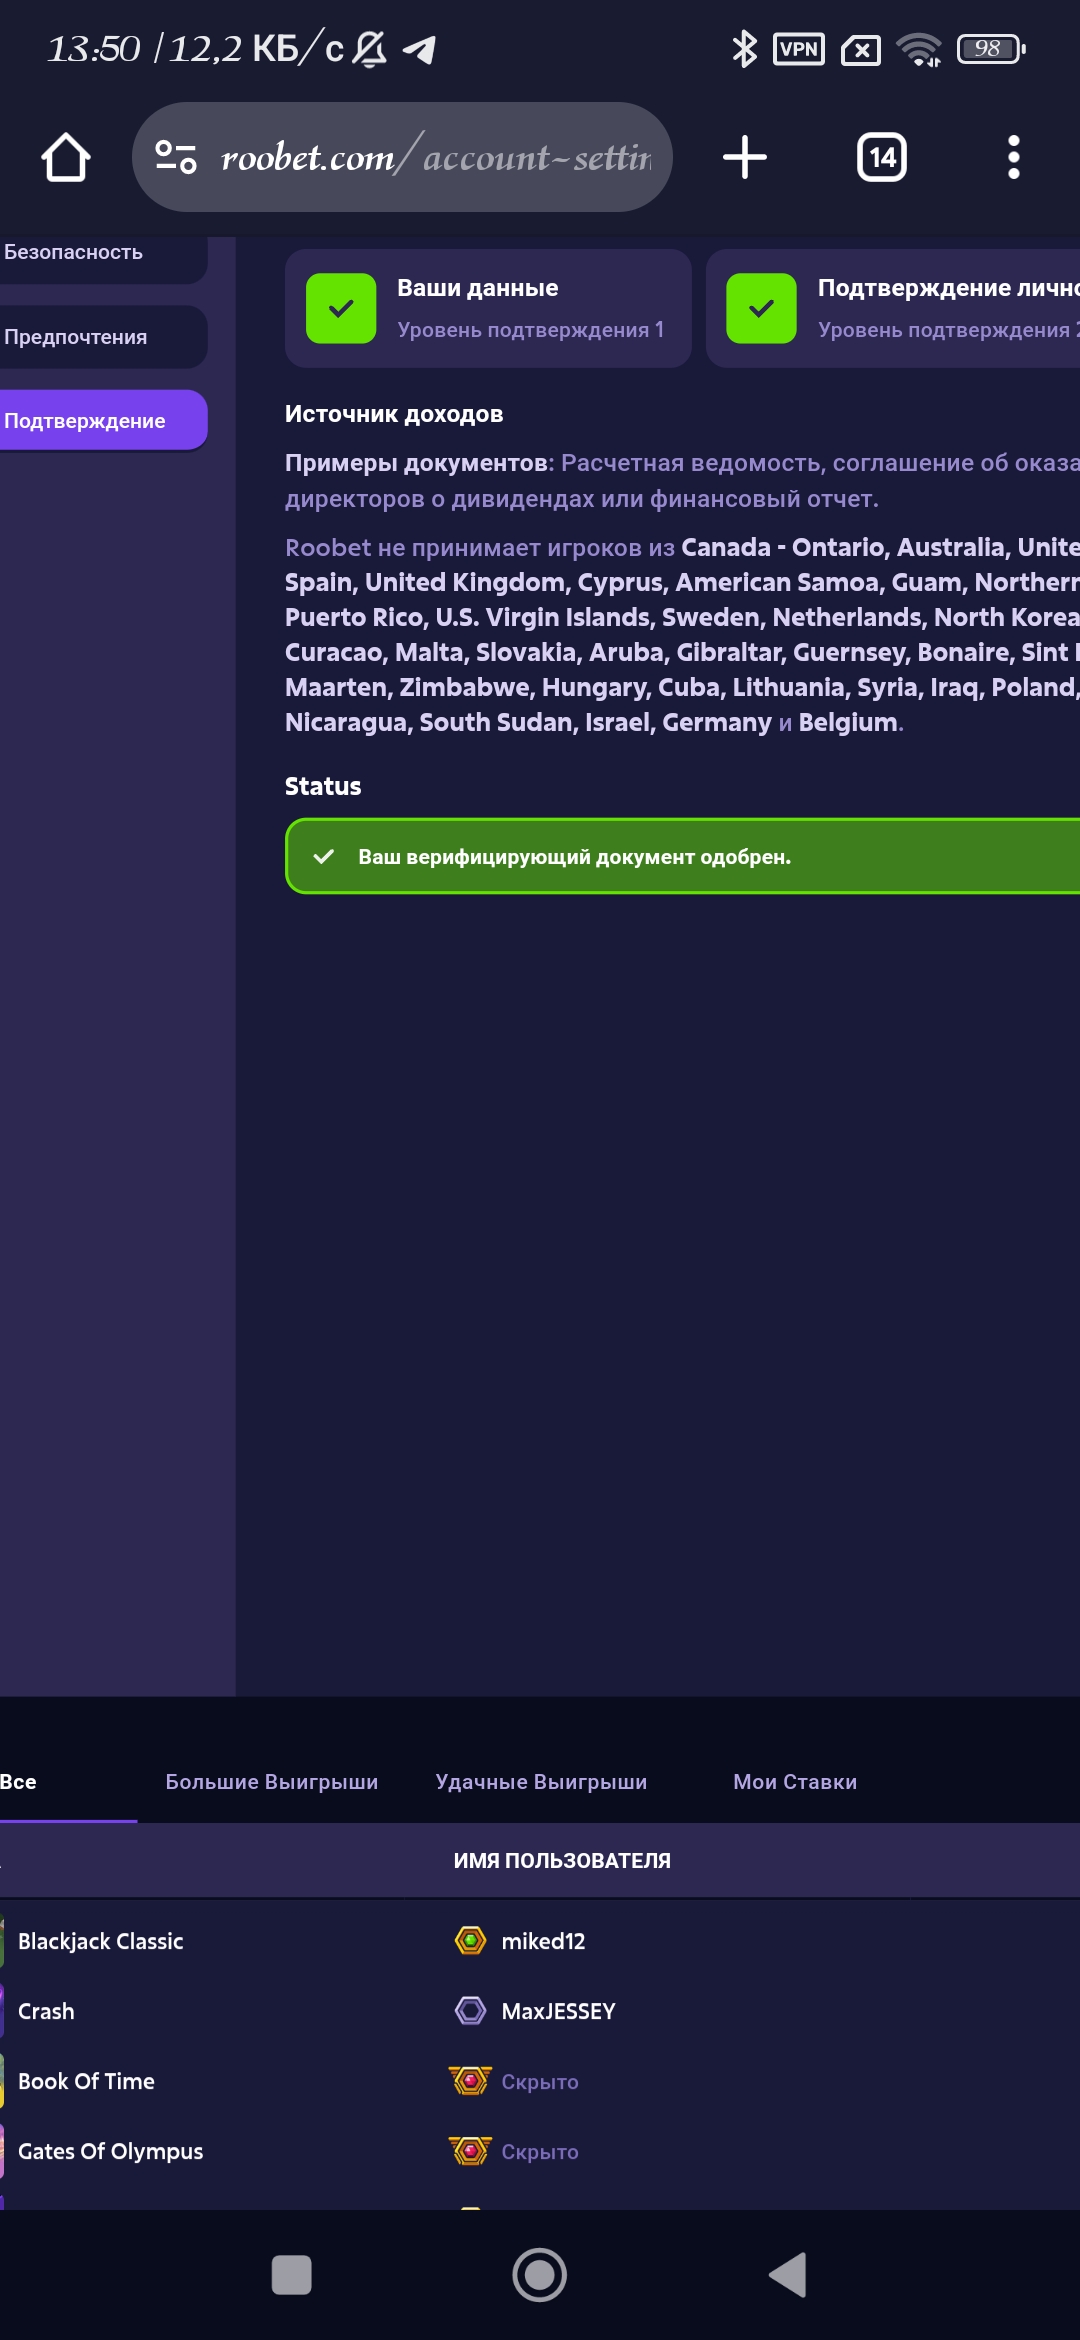Open the site settings icon in address bar
The height and width of the screenshot is (2340, 1080).
pyautogui.click(x=176, y=157)
